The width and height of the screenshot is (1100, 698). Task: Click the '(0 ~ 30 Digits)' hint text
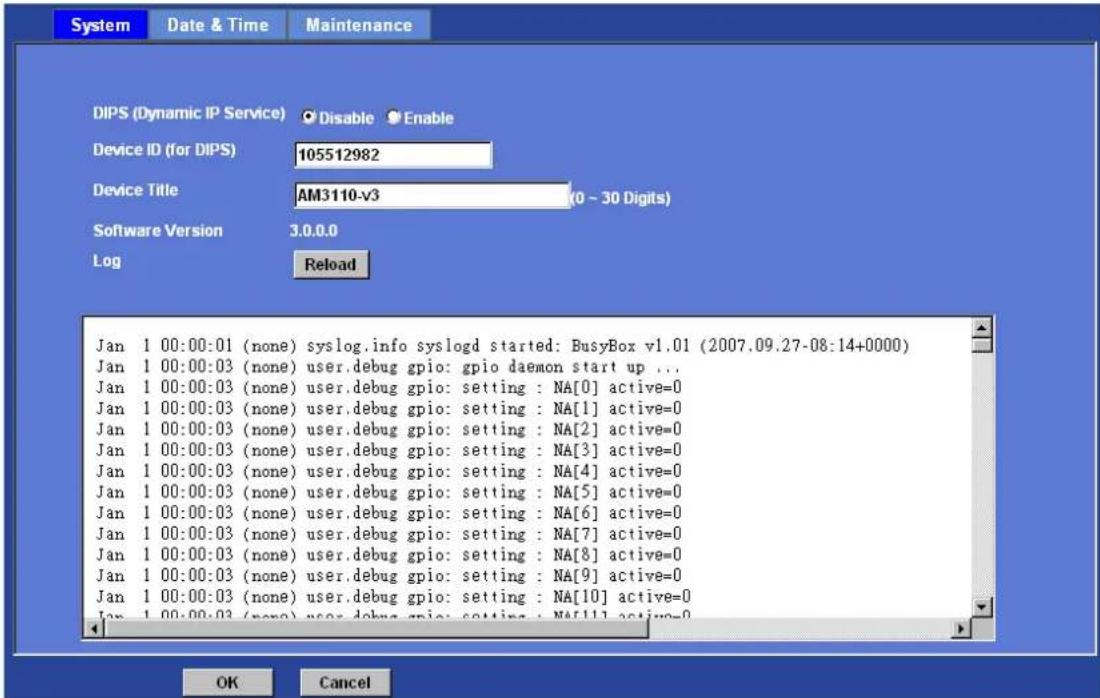(621, 198)
